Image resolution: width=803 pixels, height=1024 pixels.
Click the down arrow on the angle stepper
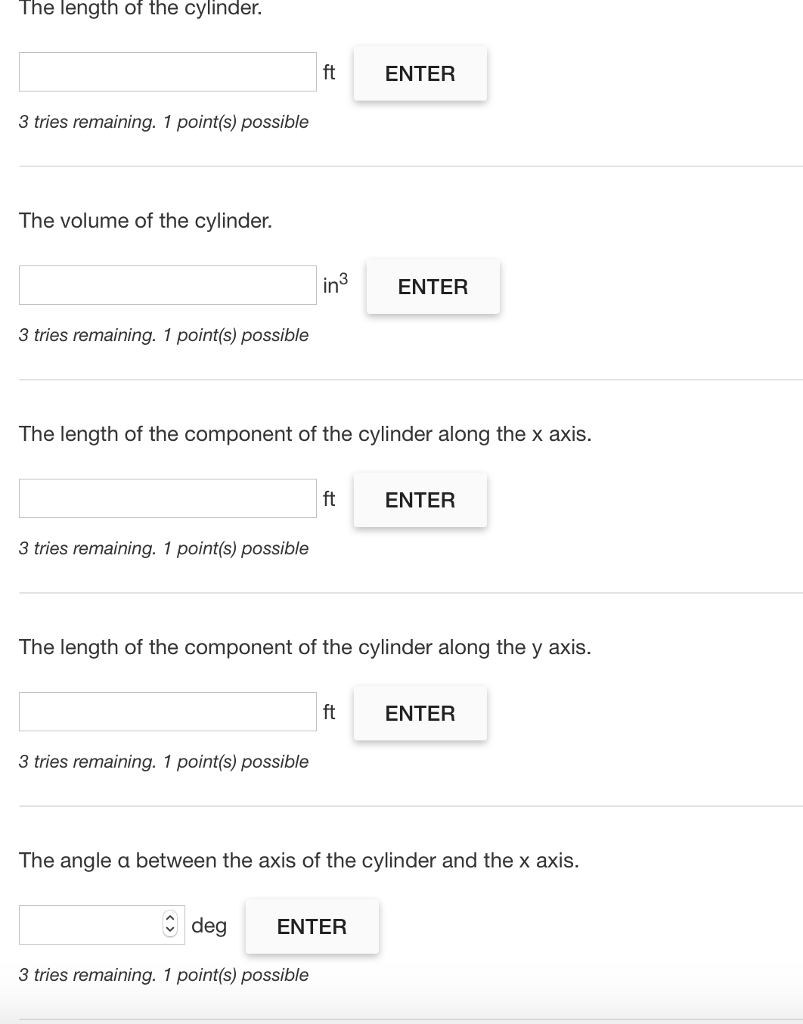click(x=168, y=930)
